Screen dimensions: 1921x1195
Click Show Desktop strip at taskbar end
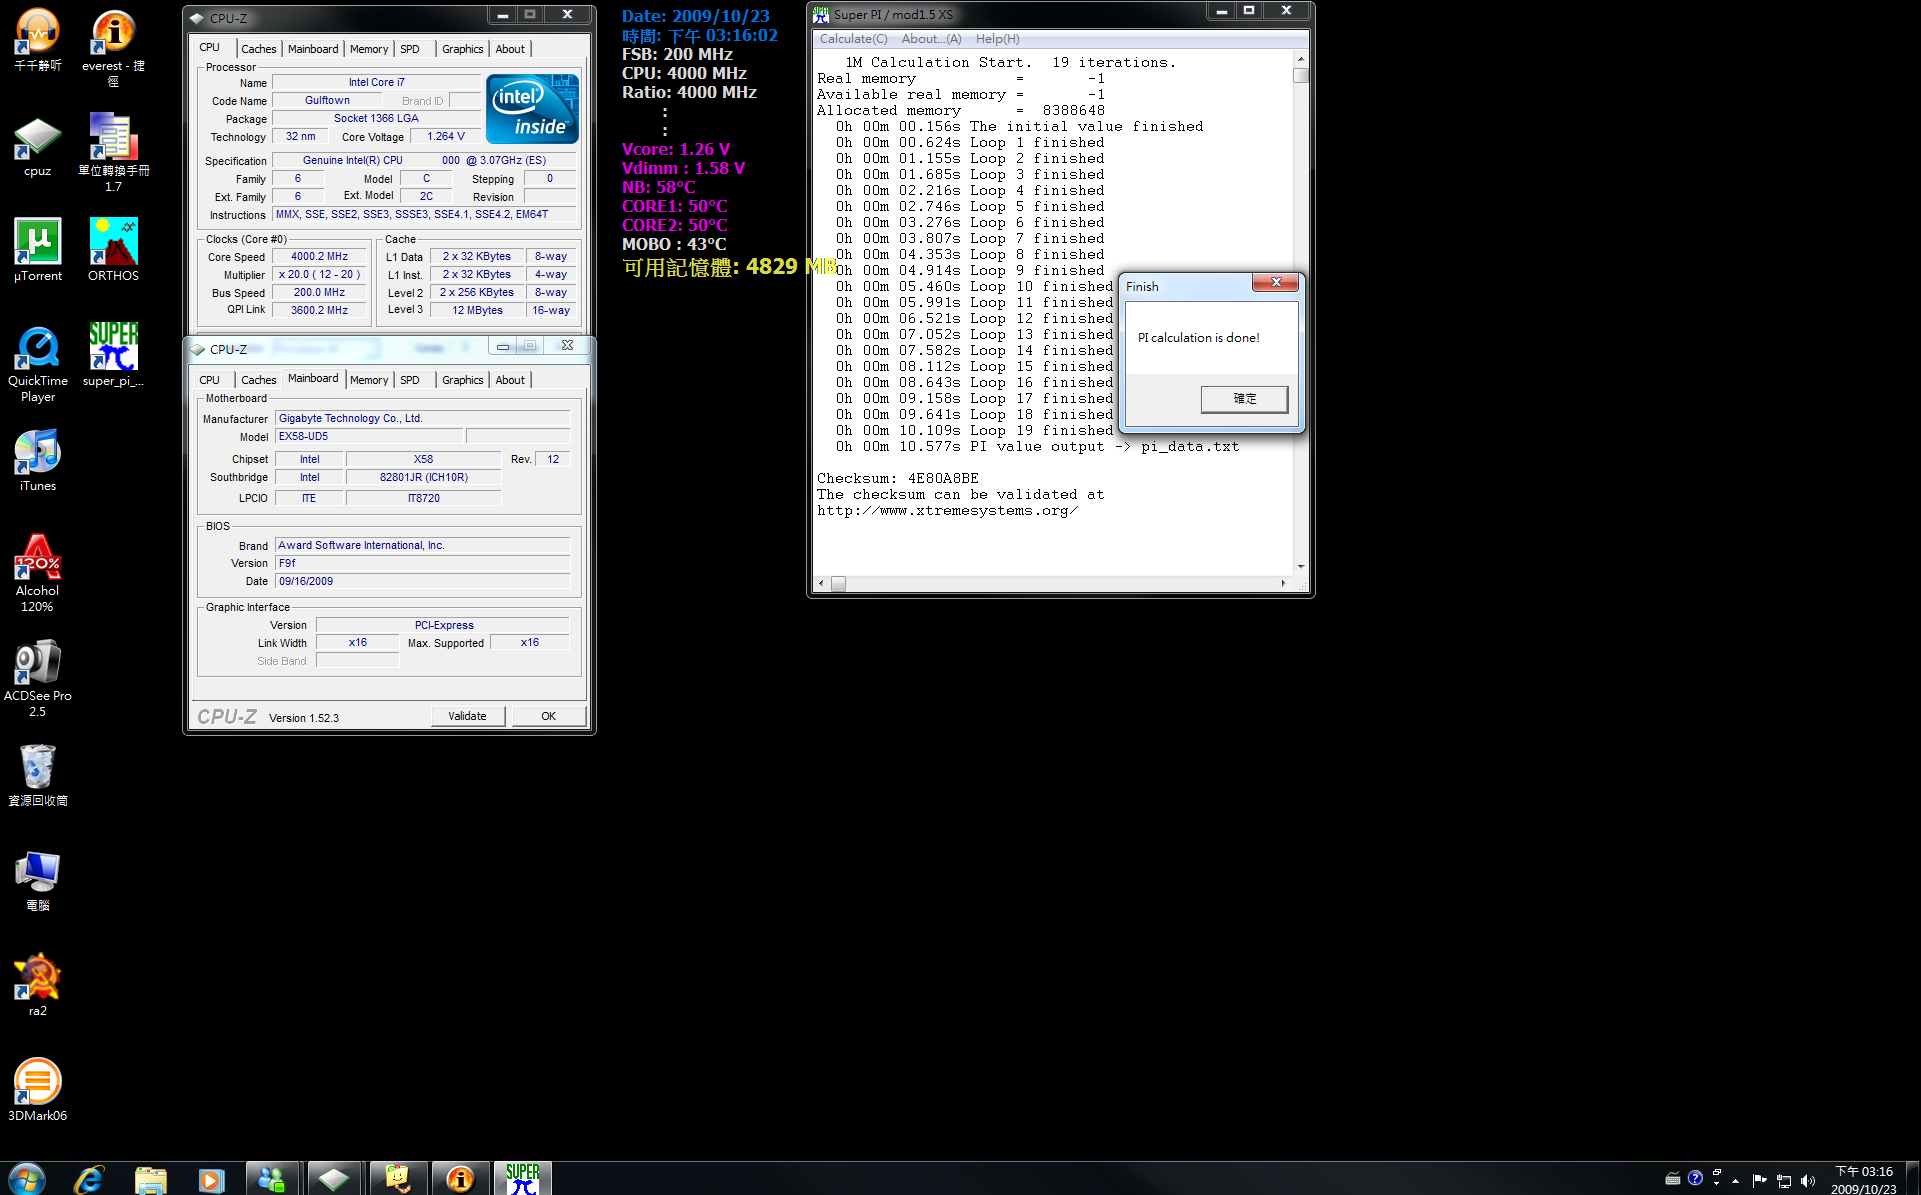click(1912, 1179)
